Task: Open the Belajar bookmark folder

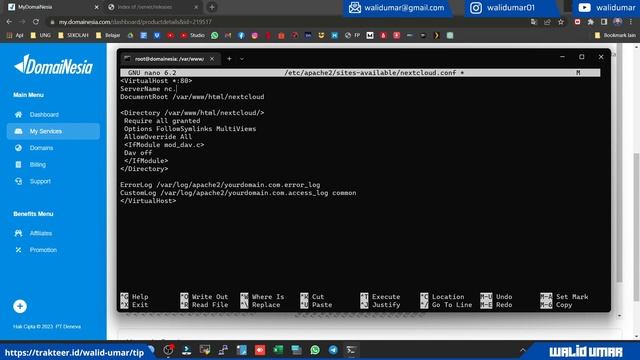Action: 108,36
